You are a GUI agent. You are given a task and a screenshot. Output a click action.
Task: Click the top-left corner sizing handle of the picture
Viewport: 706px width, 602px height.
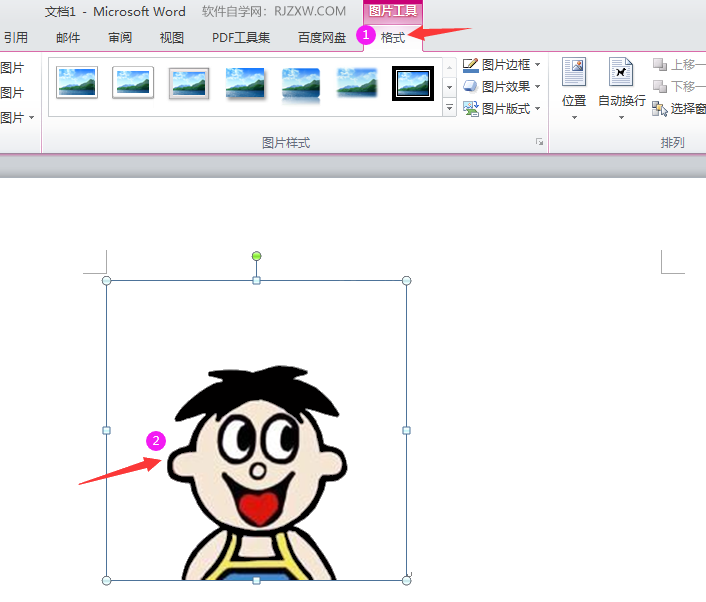[x=106, y=281]
